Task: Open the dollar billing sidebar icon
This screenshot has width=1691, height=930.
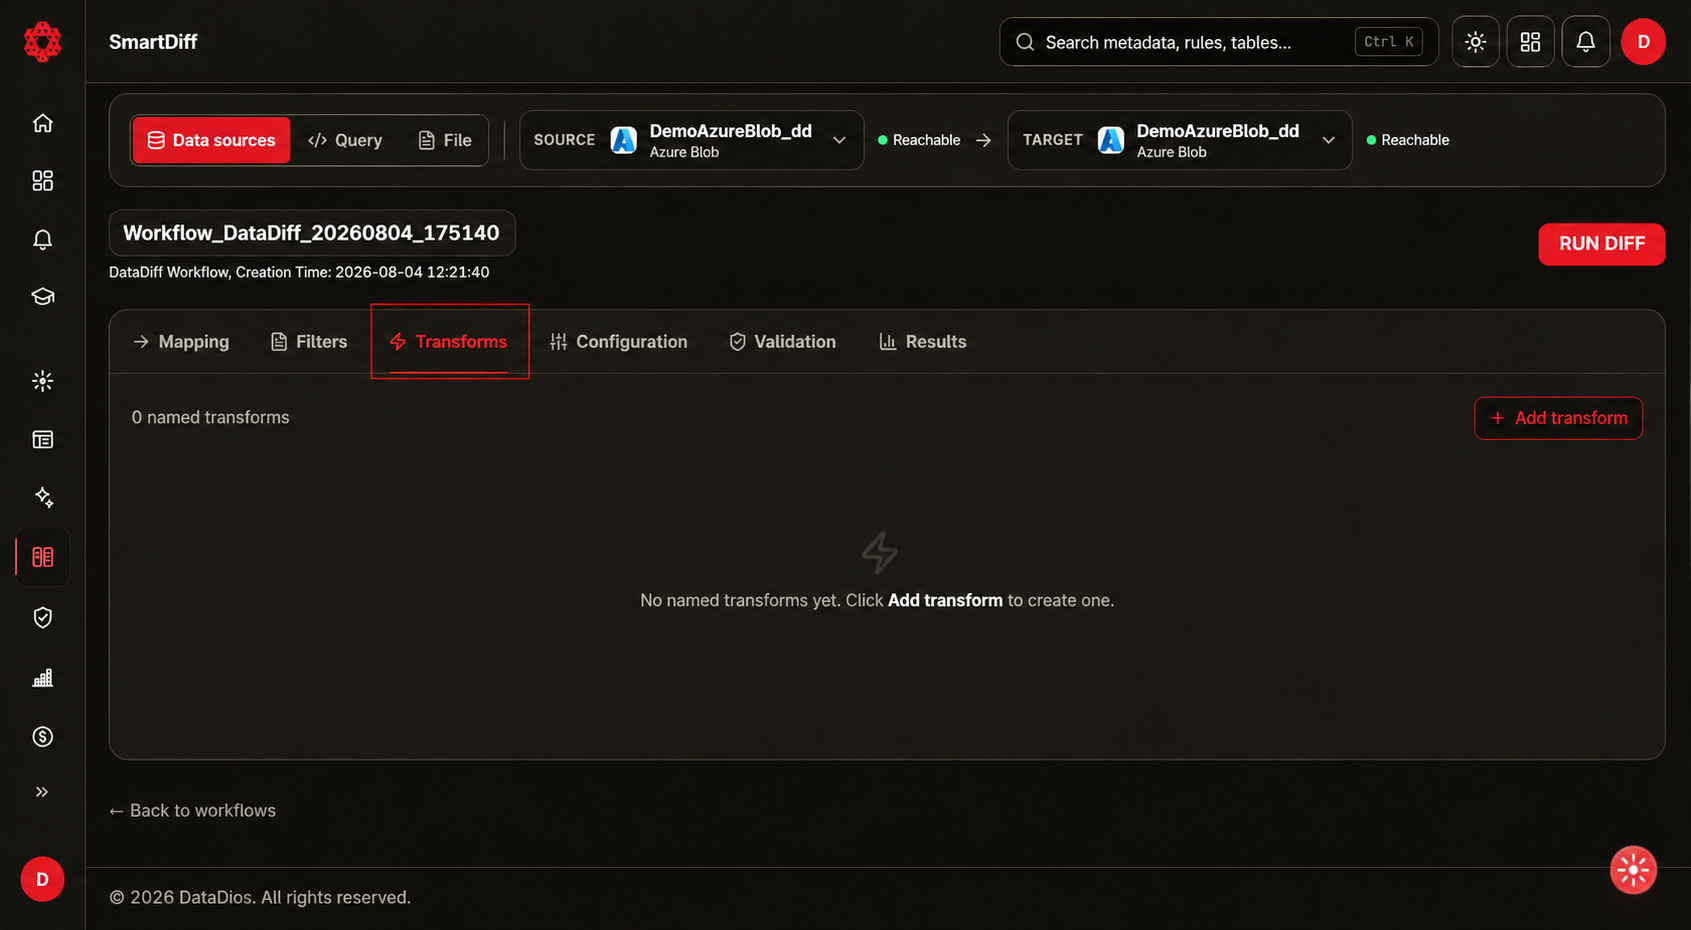Action: click(42, 737)
